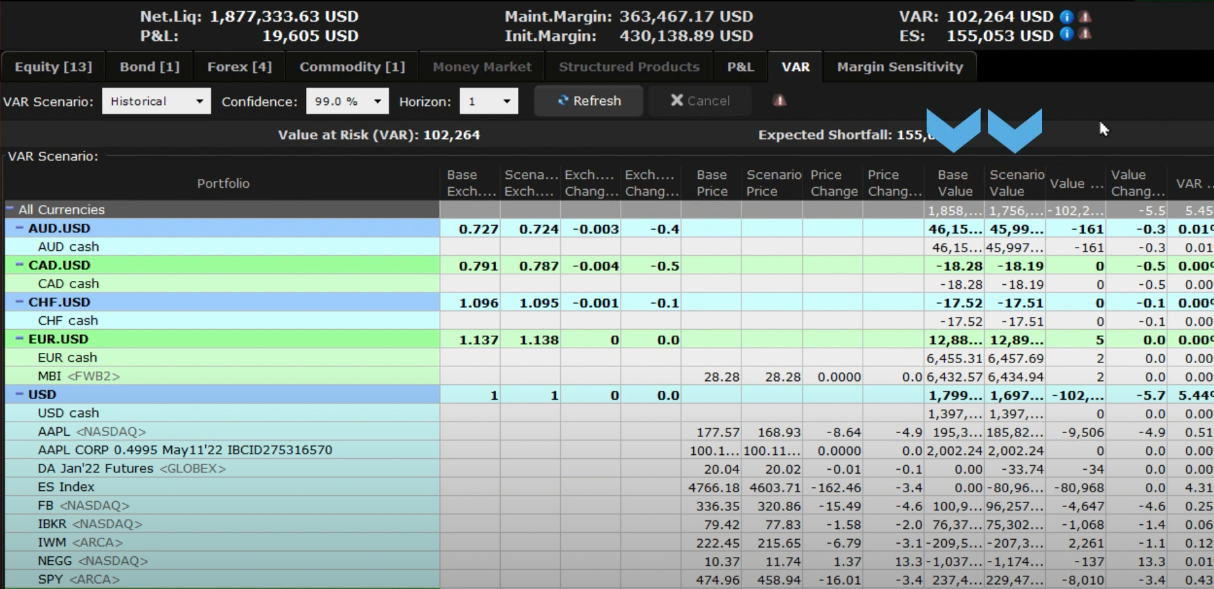Collapse the EUR.USD group
The width and height of the screenshot is (1214, 589).
coord(20,340)
